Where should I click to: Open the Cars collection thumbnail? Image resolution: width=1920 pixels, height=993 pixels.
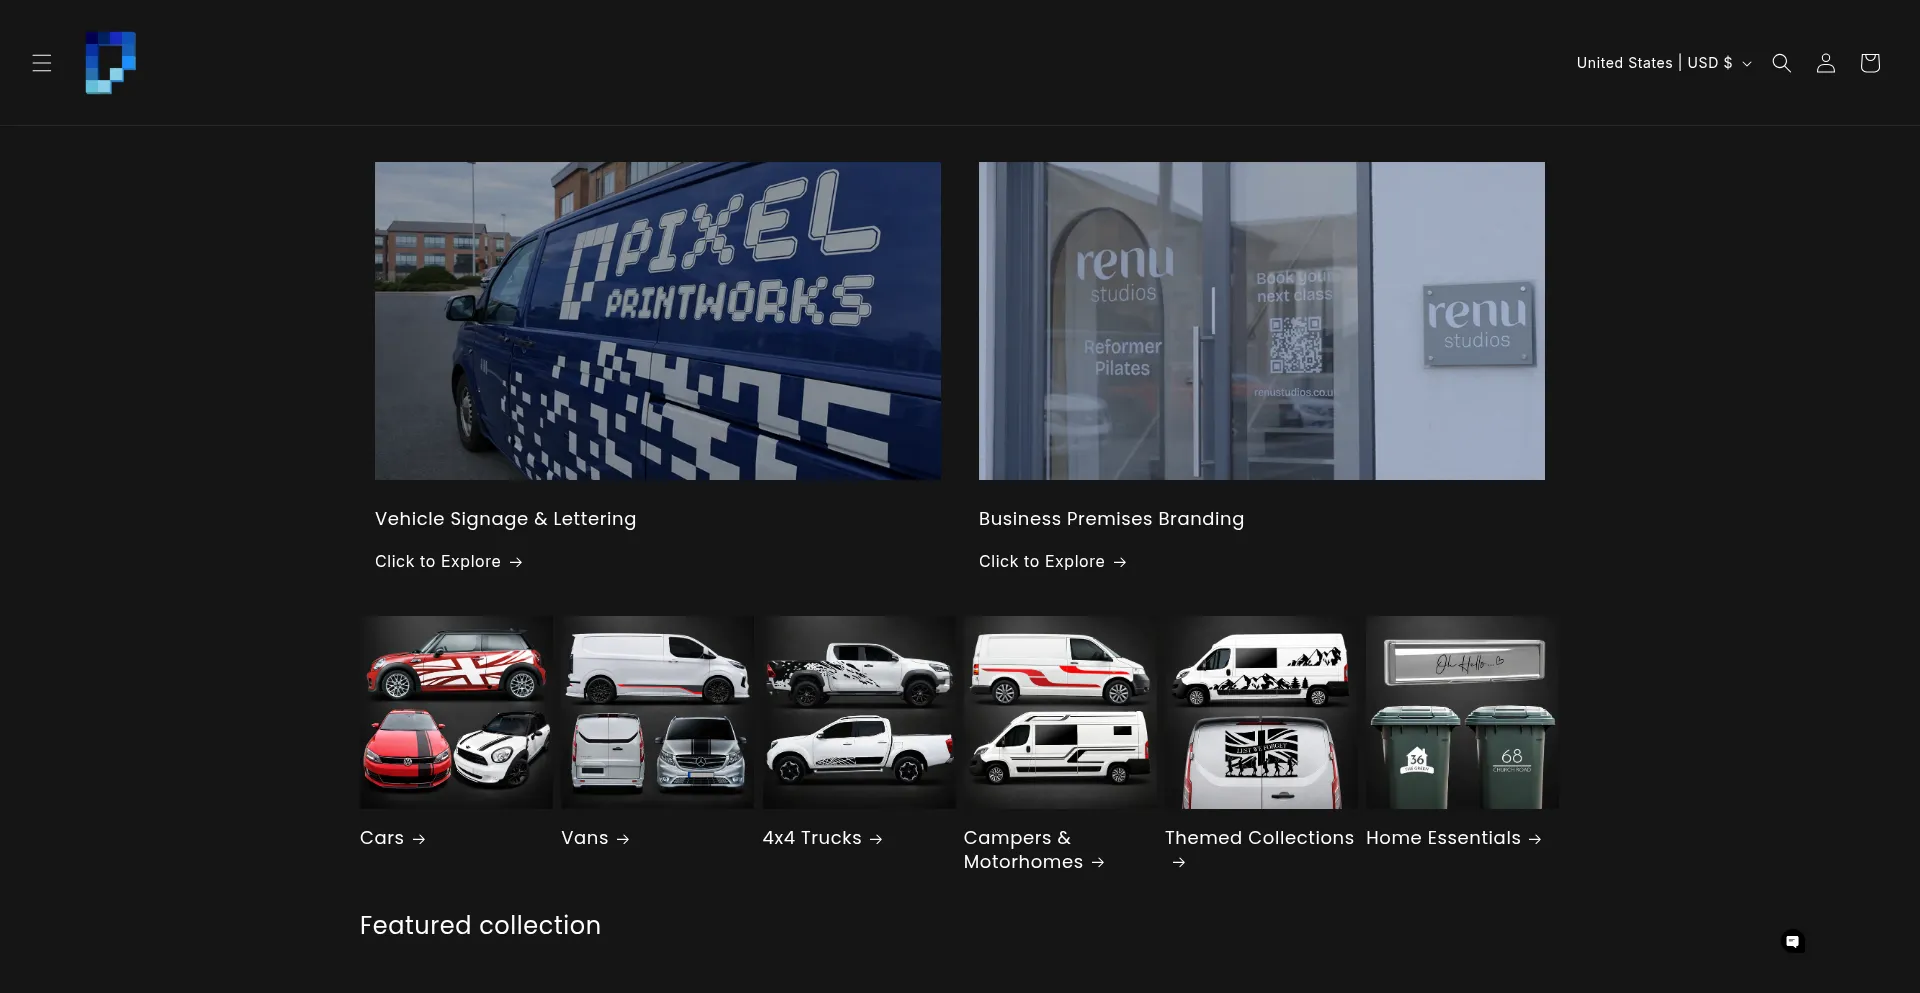tap(456, 712)
